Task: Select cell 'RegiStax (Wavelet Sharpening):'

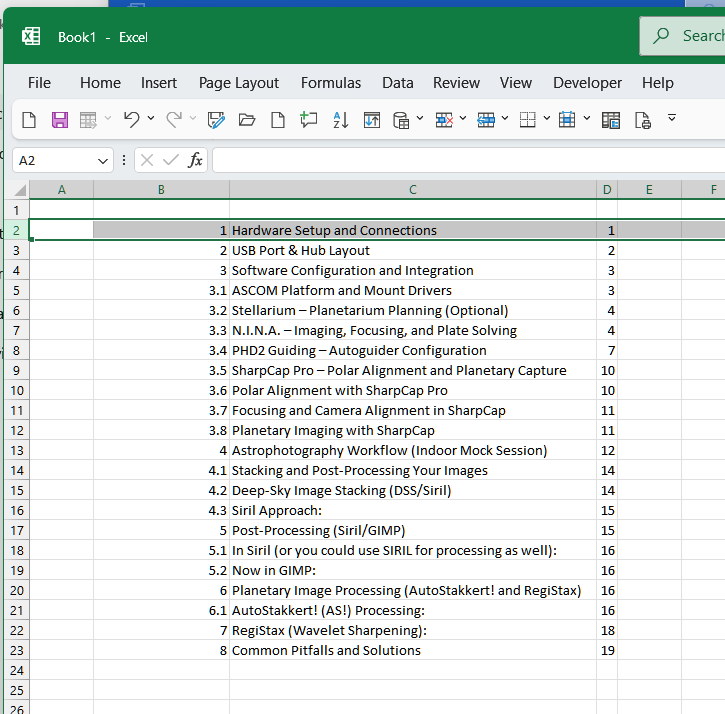Action: (x=413, y=630)
